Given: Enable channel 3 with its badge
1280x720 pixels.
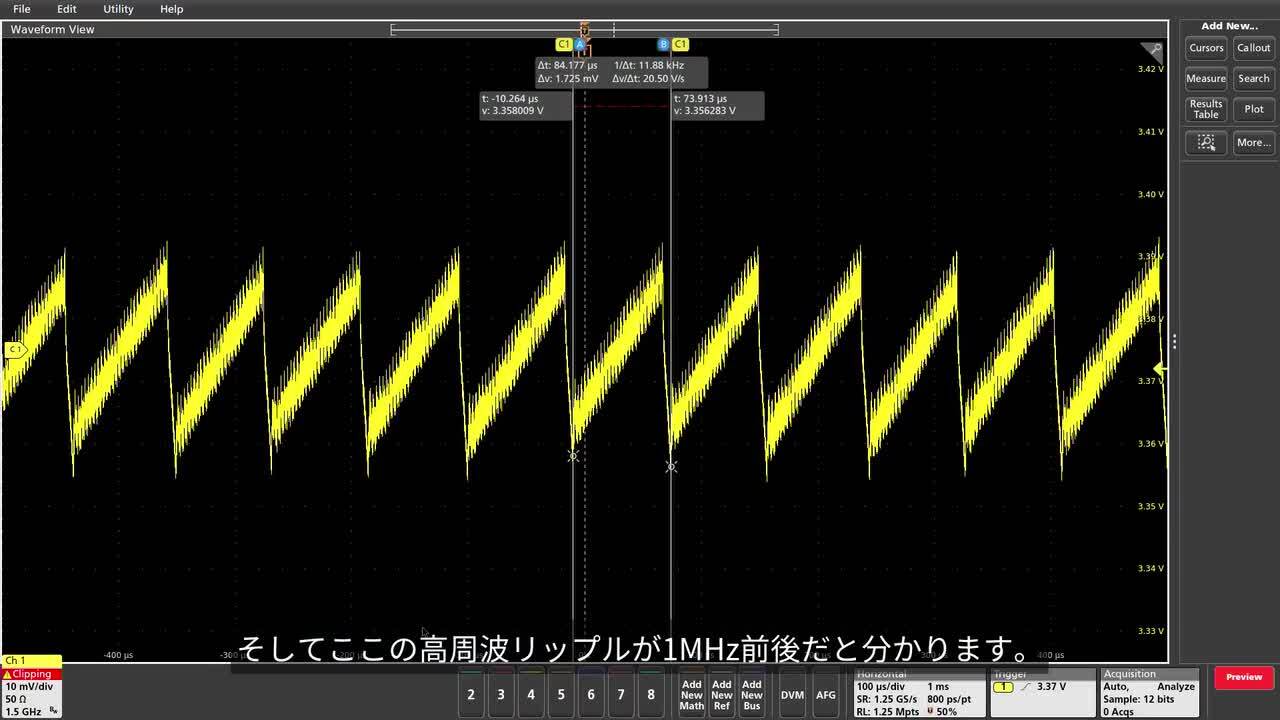Looking at the screenshot, I should [x=501, y=693].
